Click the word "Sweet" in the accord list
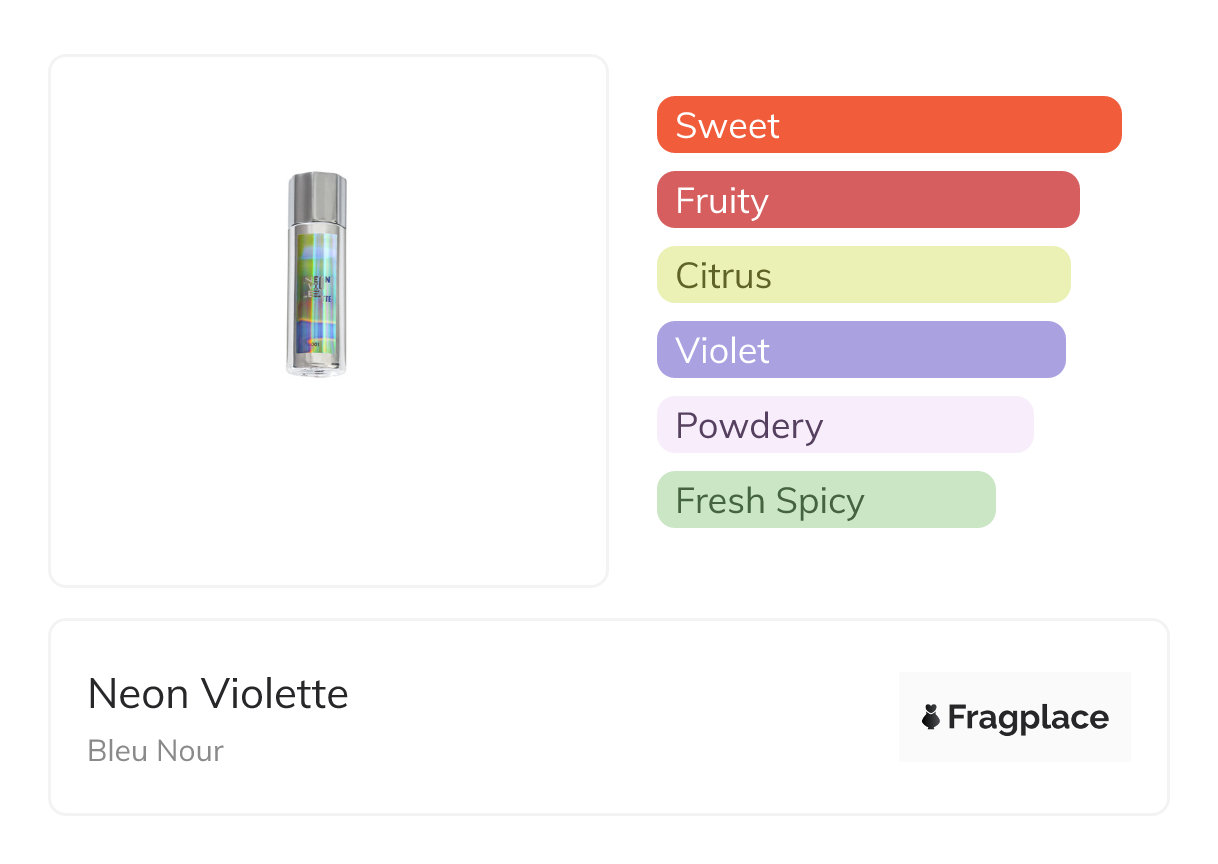The height and width of the screenshot is (864, 1218). 727,125
